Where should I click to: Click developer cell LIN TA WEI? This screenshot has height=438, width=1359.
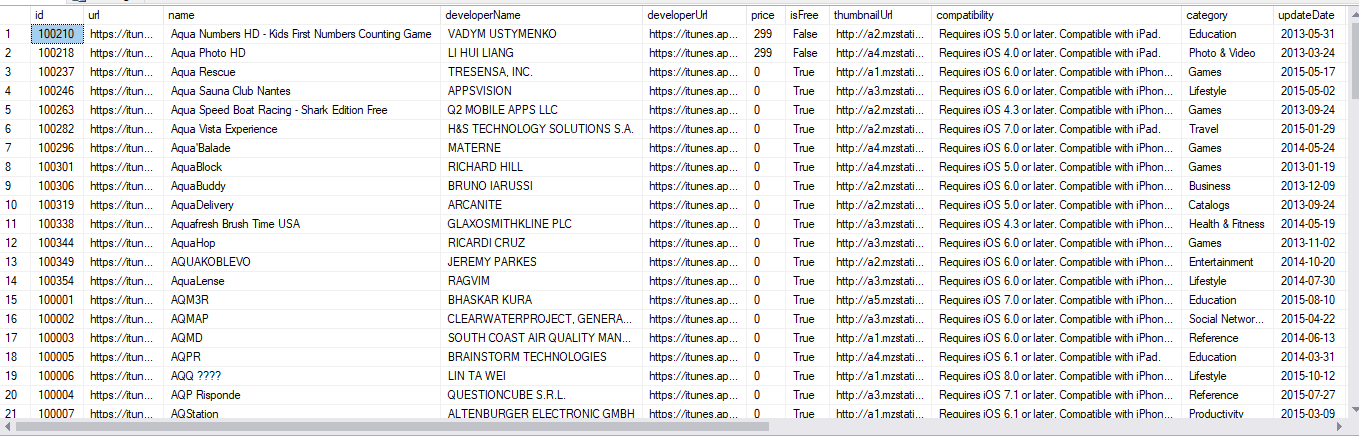point(543,376)
